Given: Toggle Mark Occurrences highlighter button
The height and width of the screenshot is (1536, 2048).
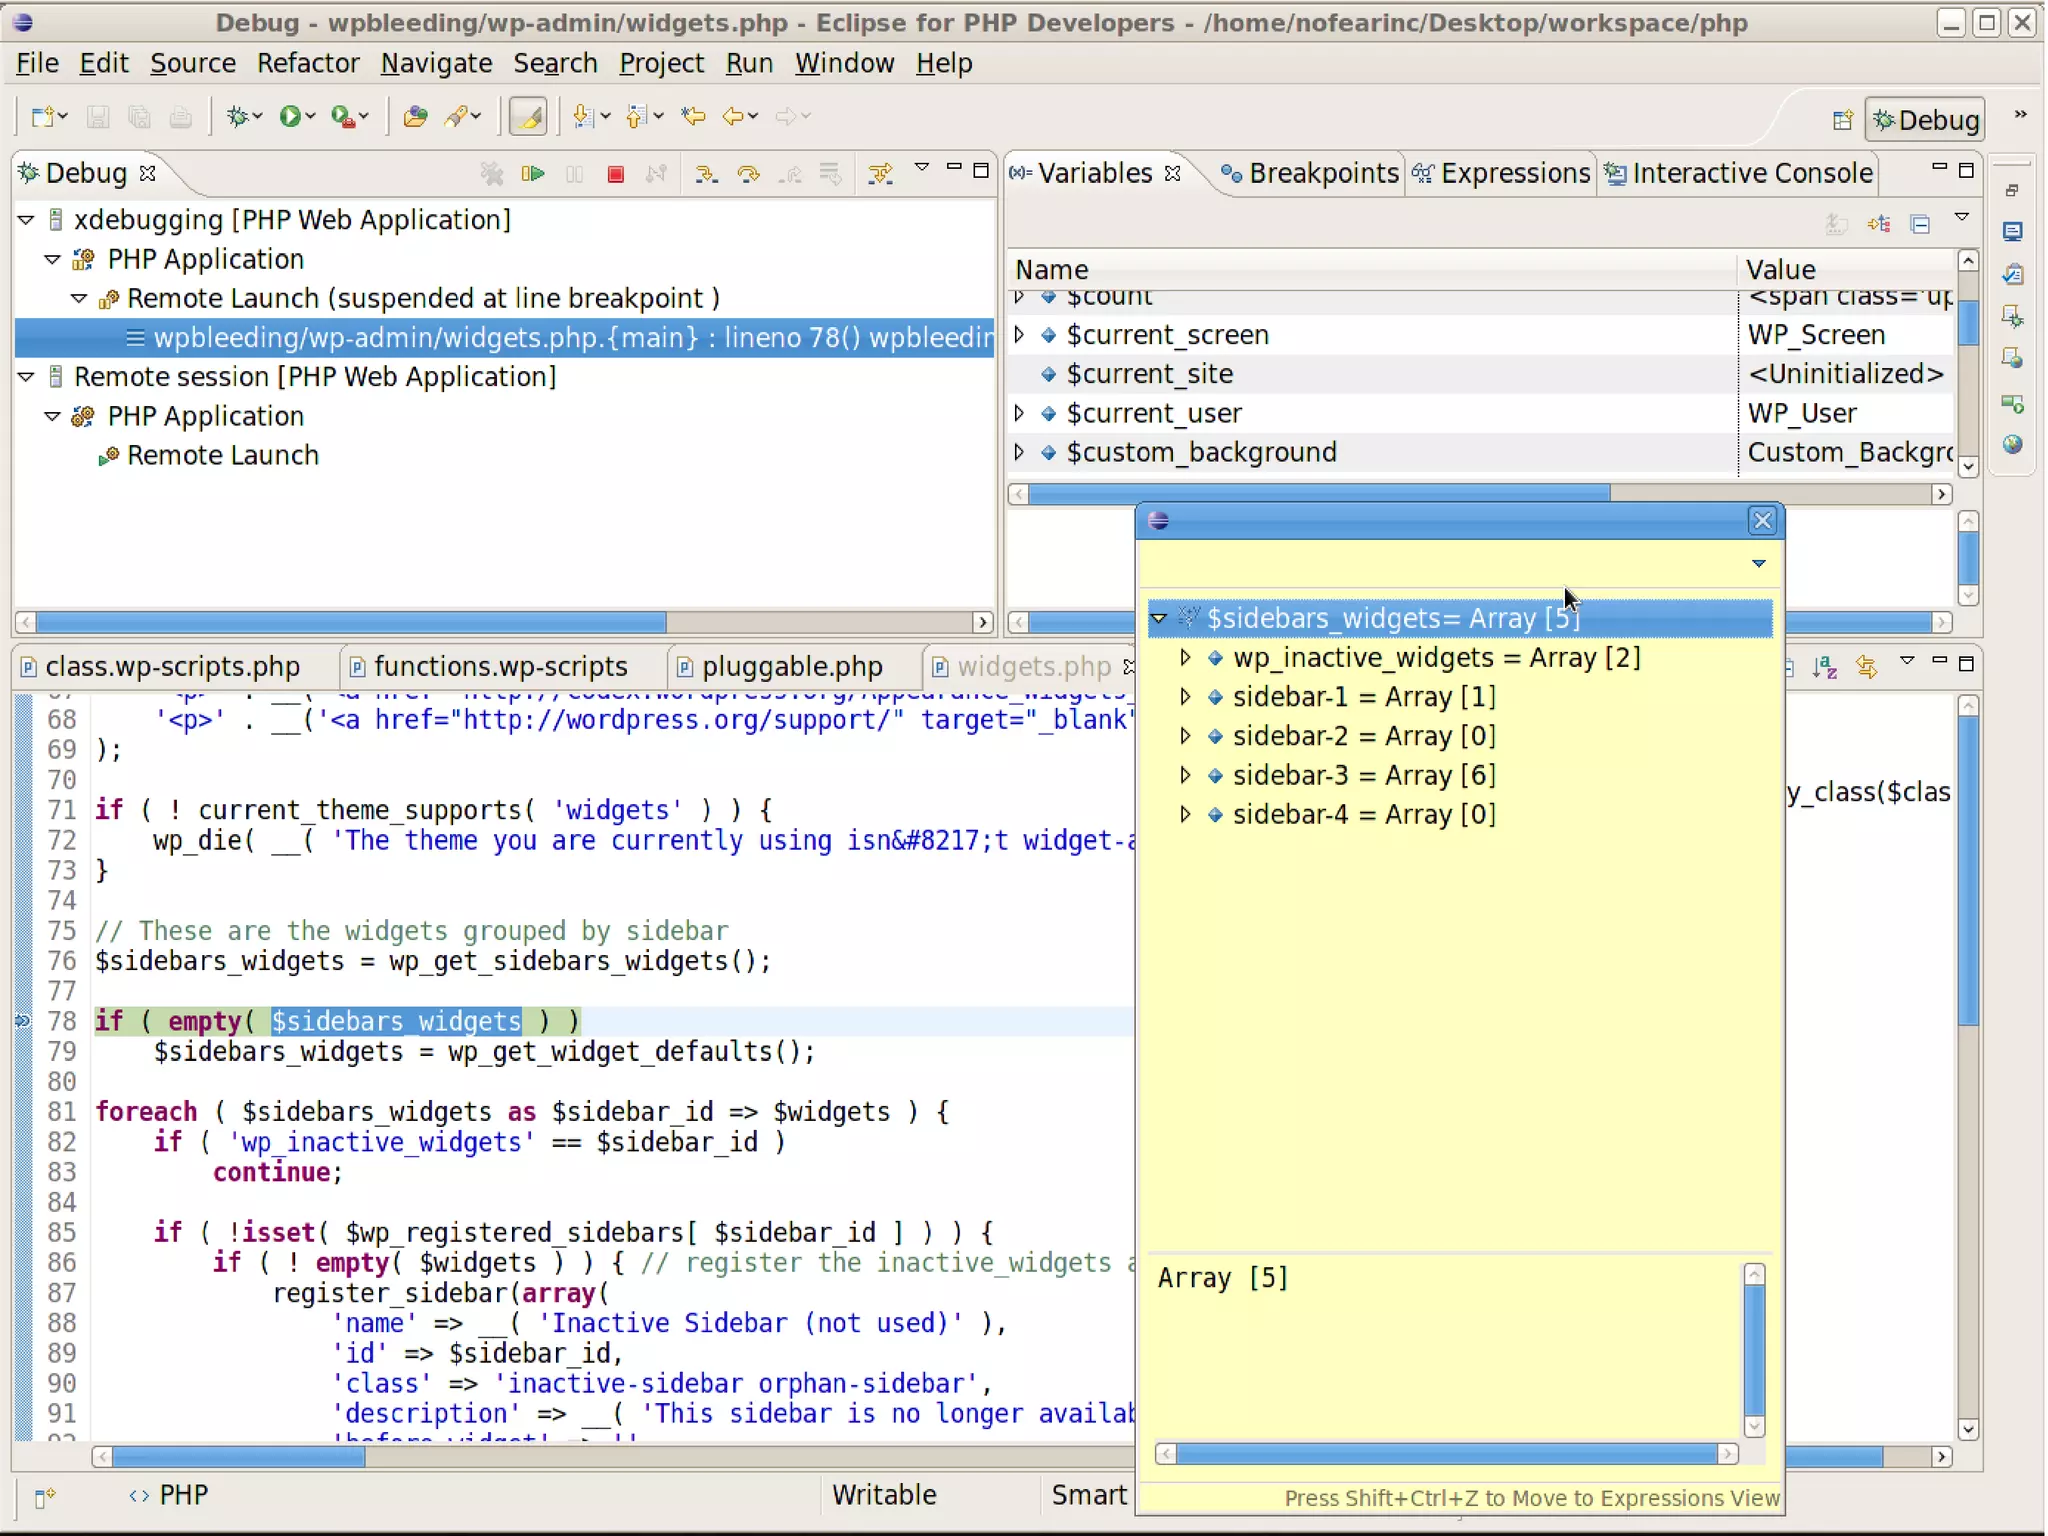Looking at the screenshot, I should (x=528, y=117).
